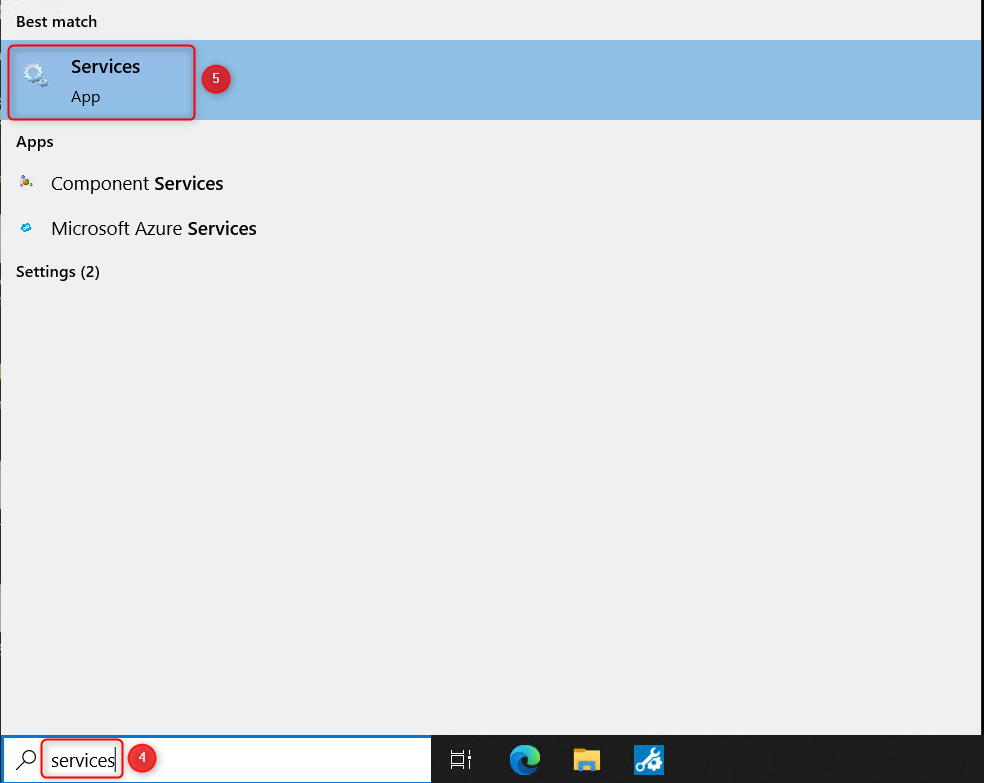Select the 'Apps' section header

(35, 142)
